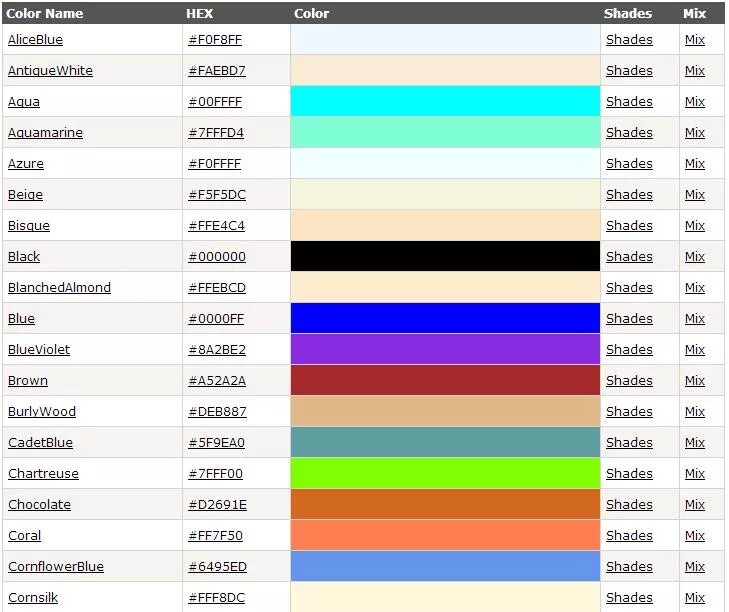Open the Blue color name link
Screen dimensions: 729x612
click(x=21, y=319)
